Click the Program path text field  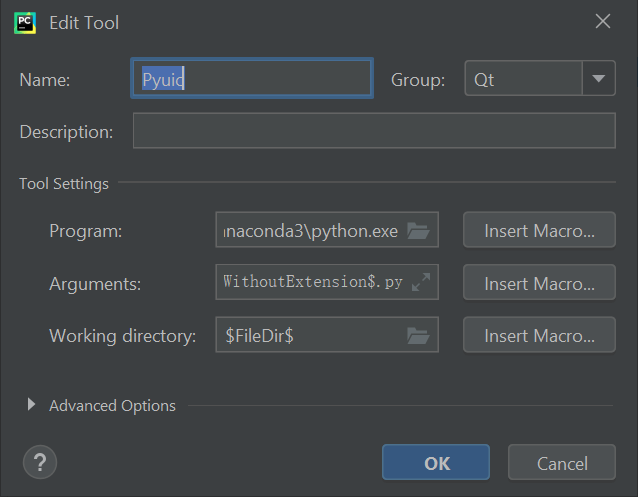pyautogui.click(x=310, y=231)
